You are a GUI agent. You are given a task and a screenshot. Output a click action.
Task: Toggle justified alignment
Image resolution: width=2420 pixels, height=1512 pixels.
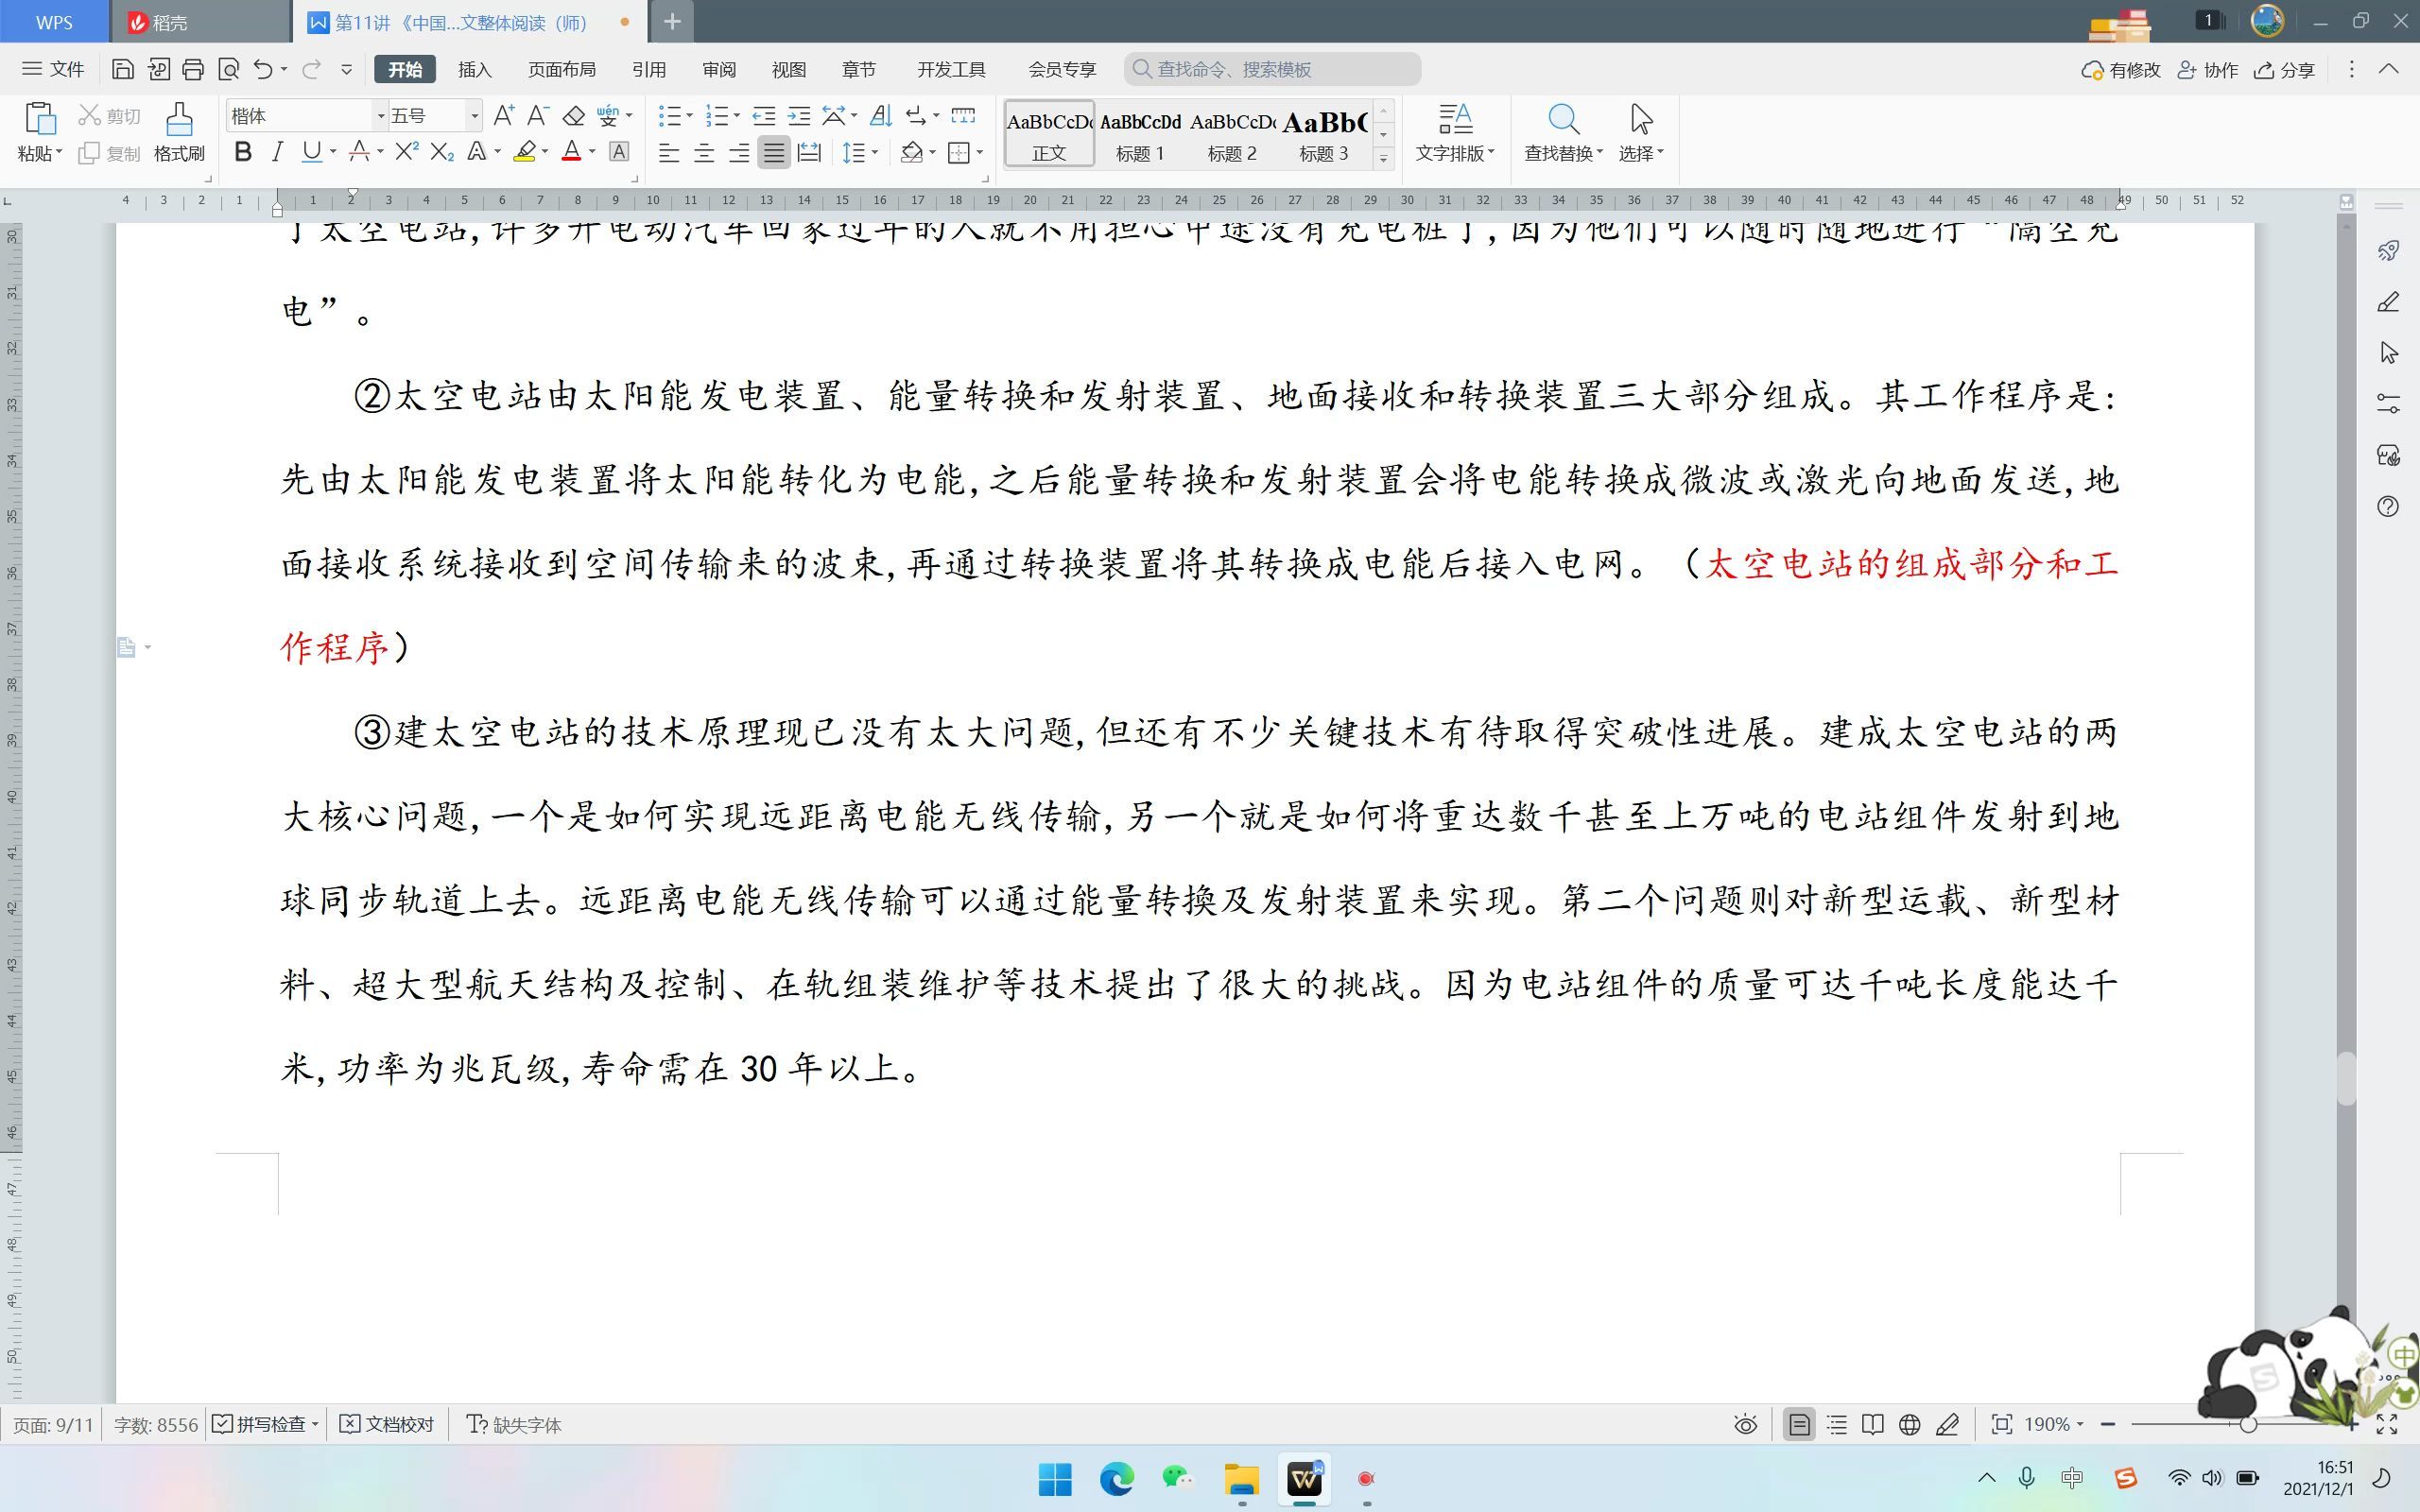click(774, 153)
